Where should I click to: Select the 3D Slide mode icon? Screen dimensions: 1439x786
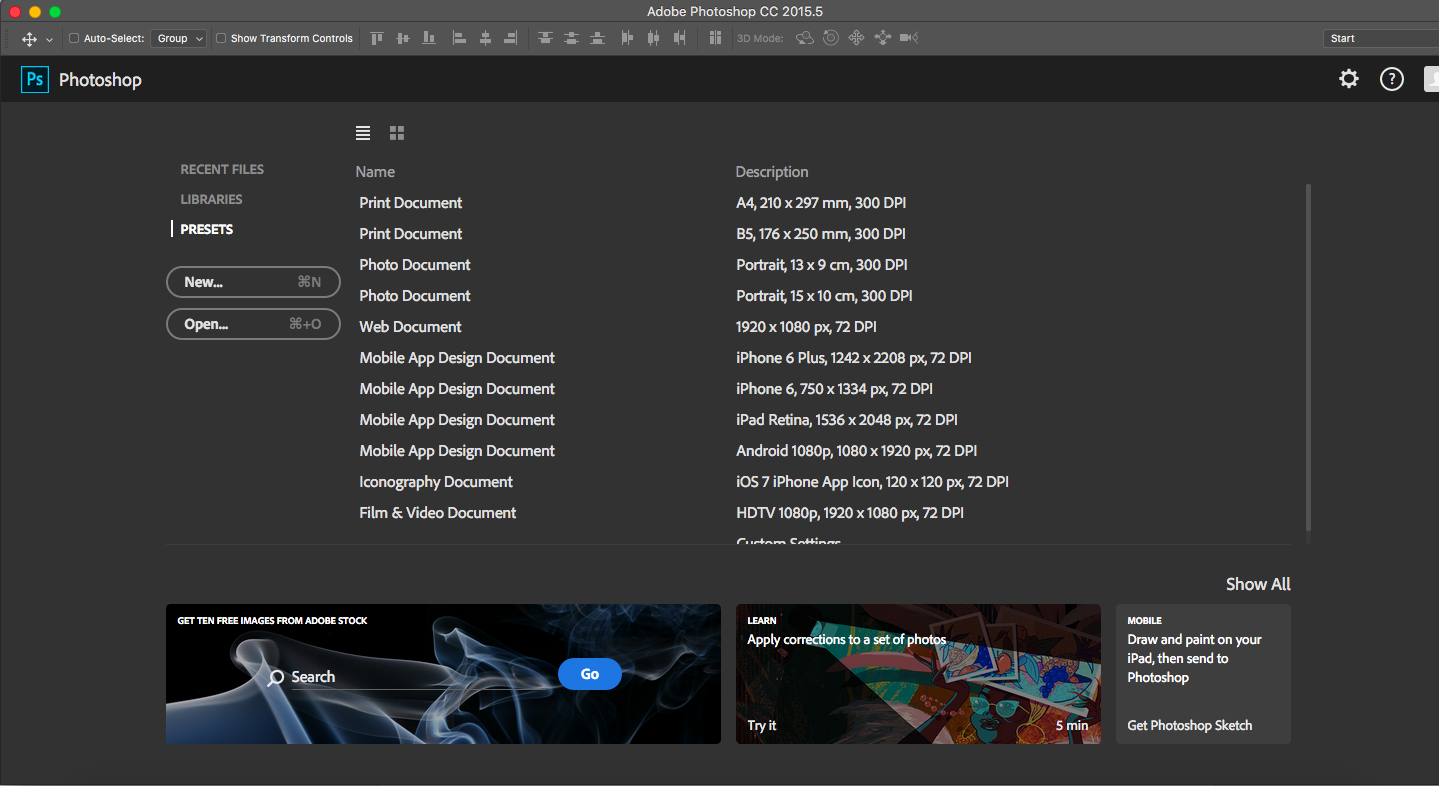pos(882,38)
